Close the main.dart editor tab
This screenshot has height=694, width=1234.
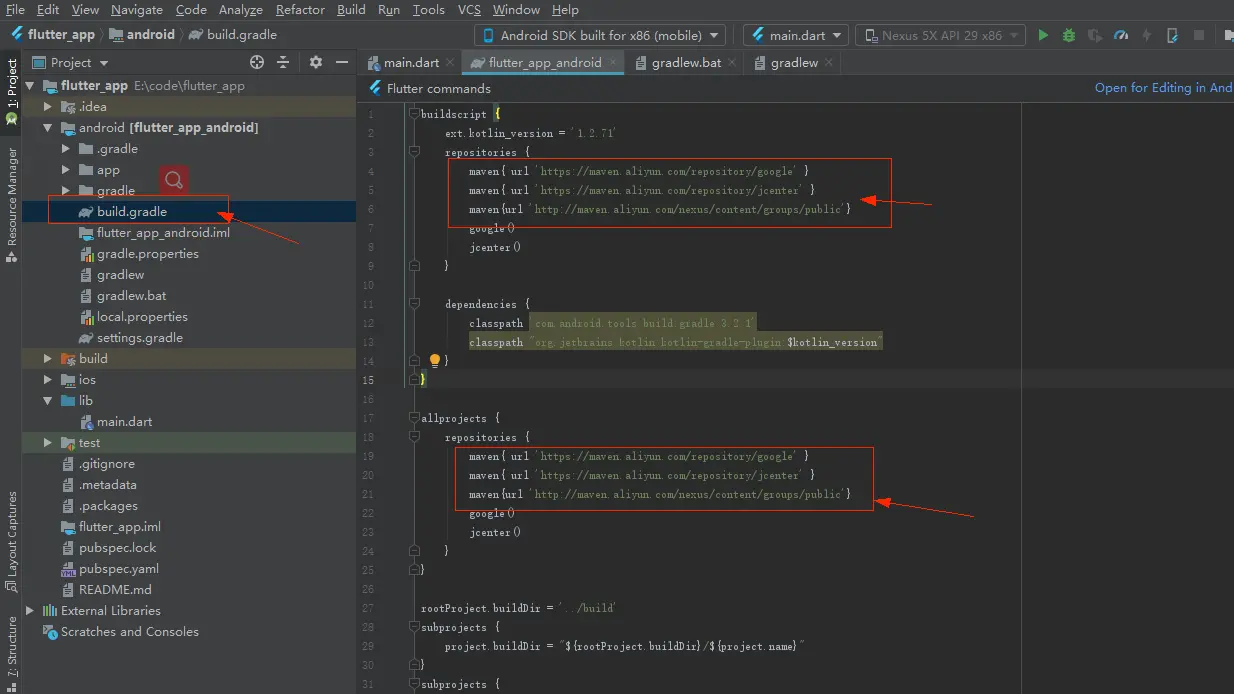[450, 62]
